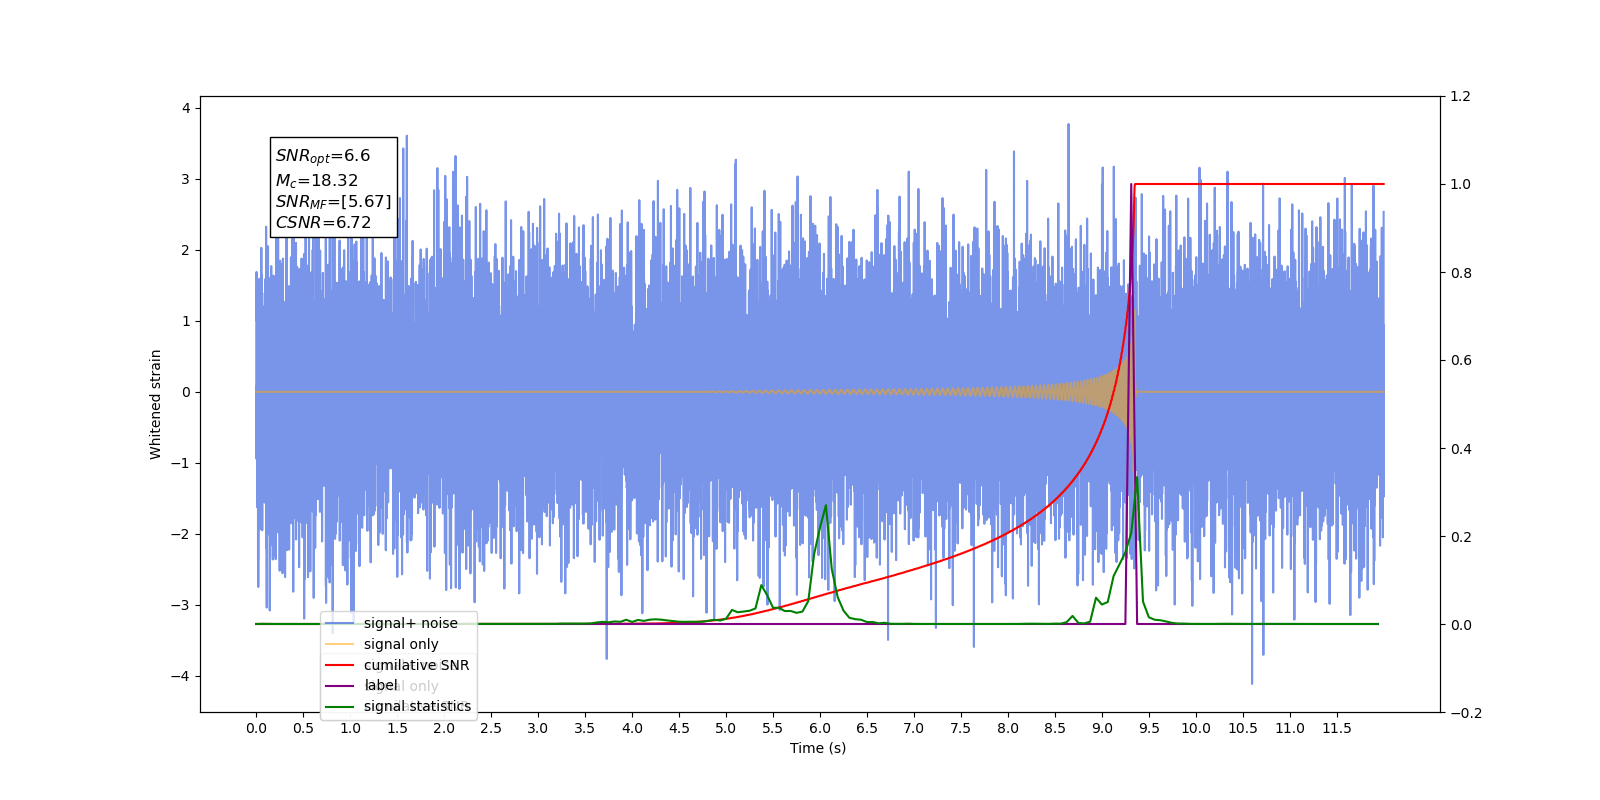Click the orange chirp signal near merger
The height and width of the screenshot is (800, 1600).
pos(1115,391)
